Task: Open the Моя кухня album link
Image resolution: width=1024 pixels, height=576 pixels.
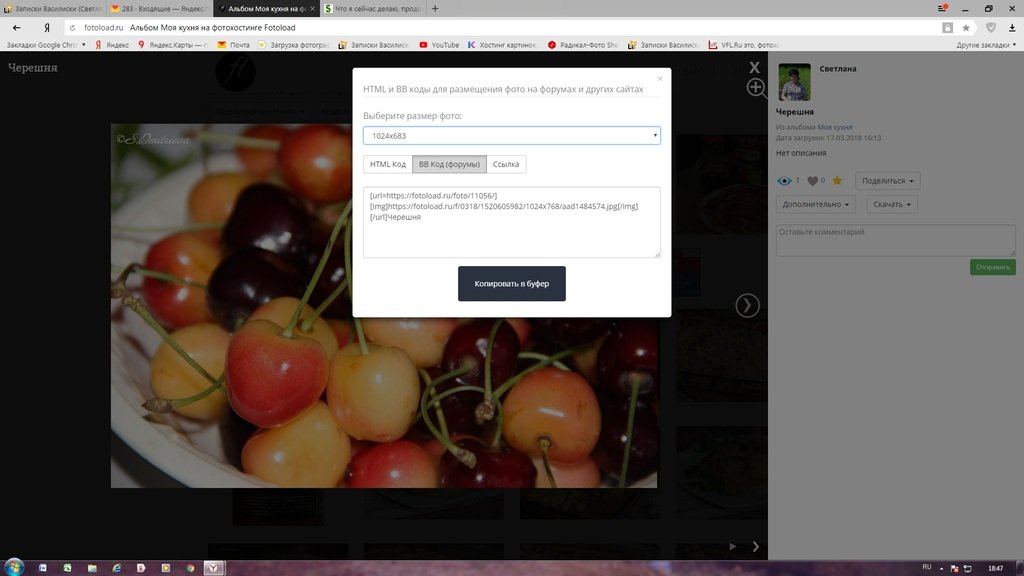Action: 835,128
